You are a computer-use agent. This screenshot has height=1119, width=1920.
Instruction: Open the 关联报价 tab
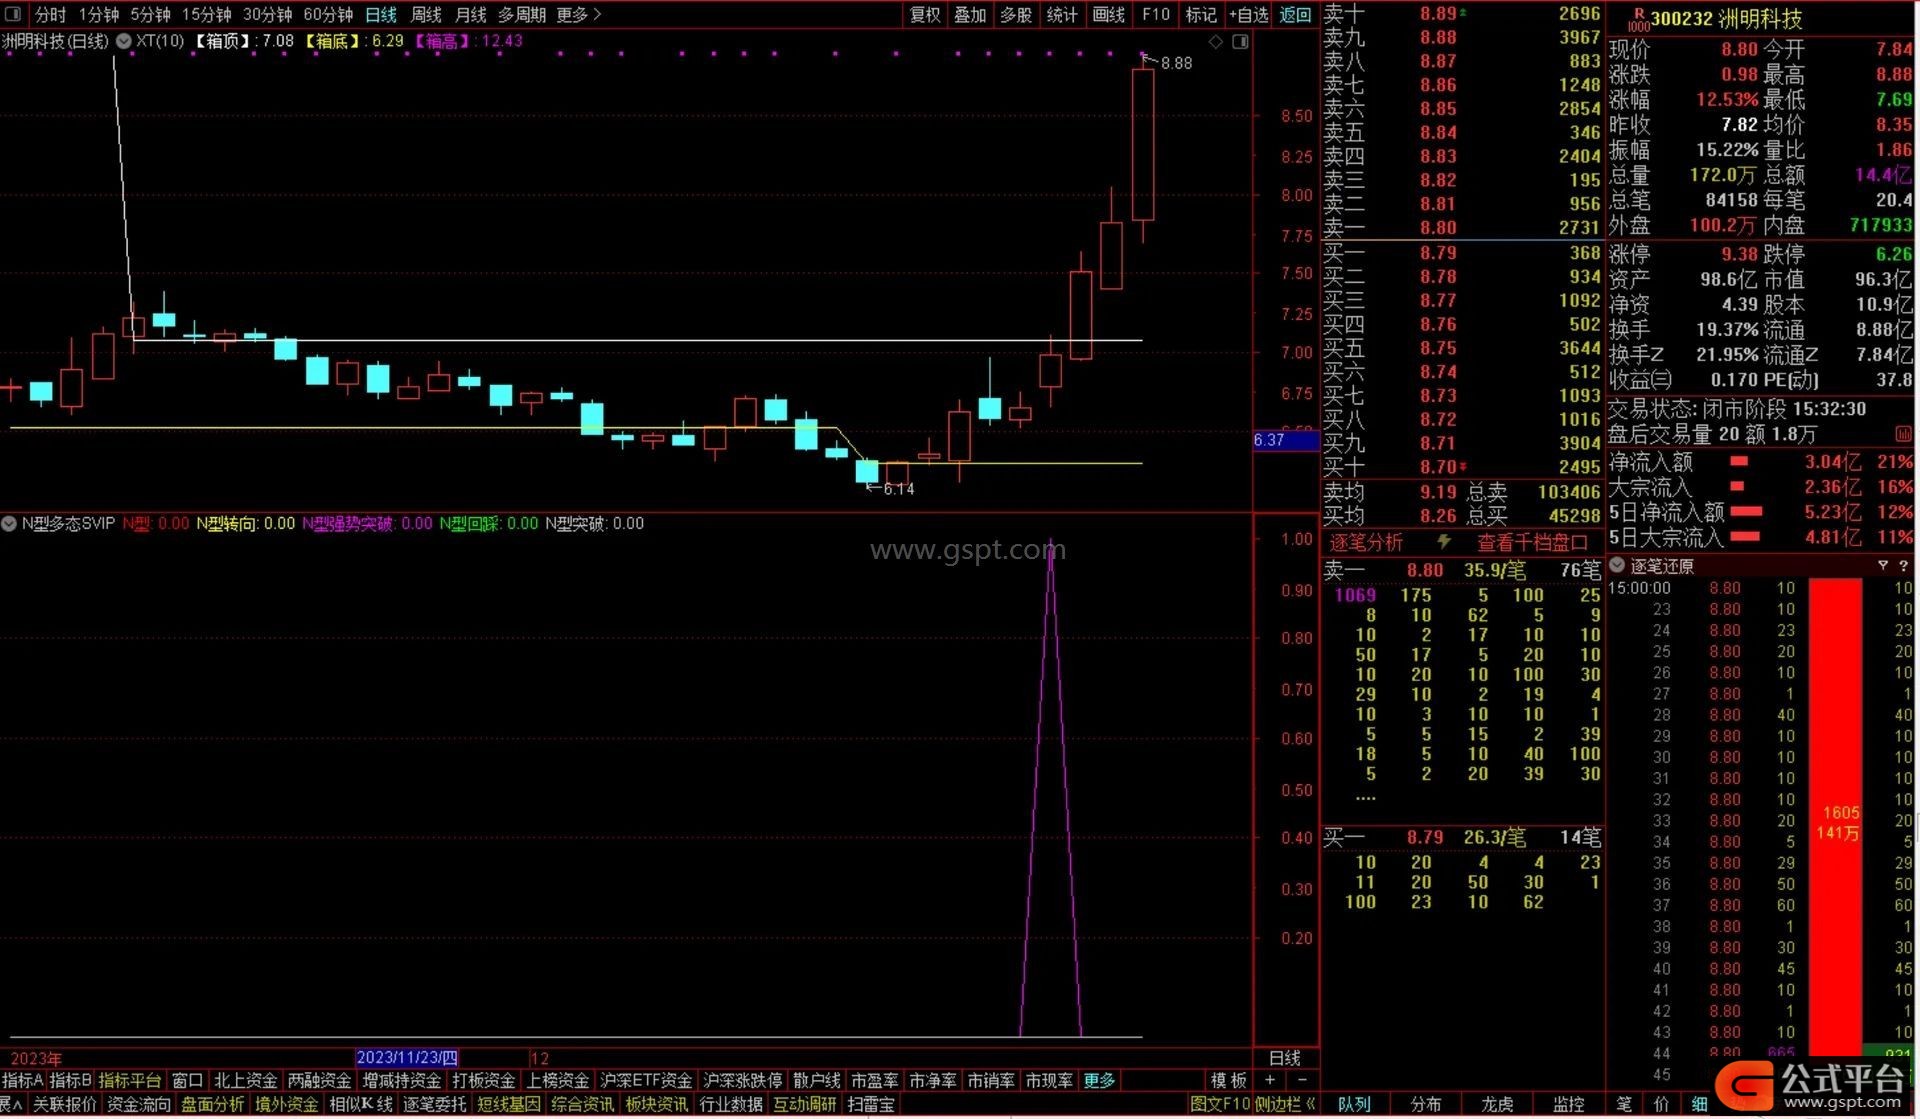click(x=65, y=1105)
